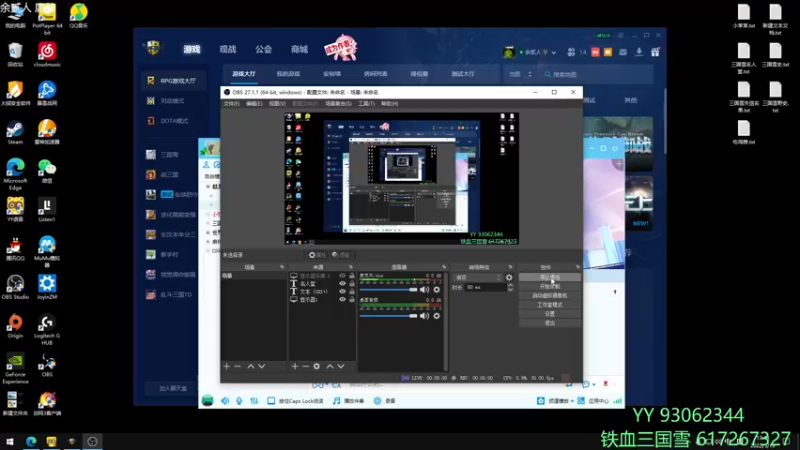This screenshot has width=800, height=450.
Task: Click download icon in game platform header
Action: tap(639, 52)
